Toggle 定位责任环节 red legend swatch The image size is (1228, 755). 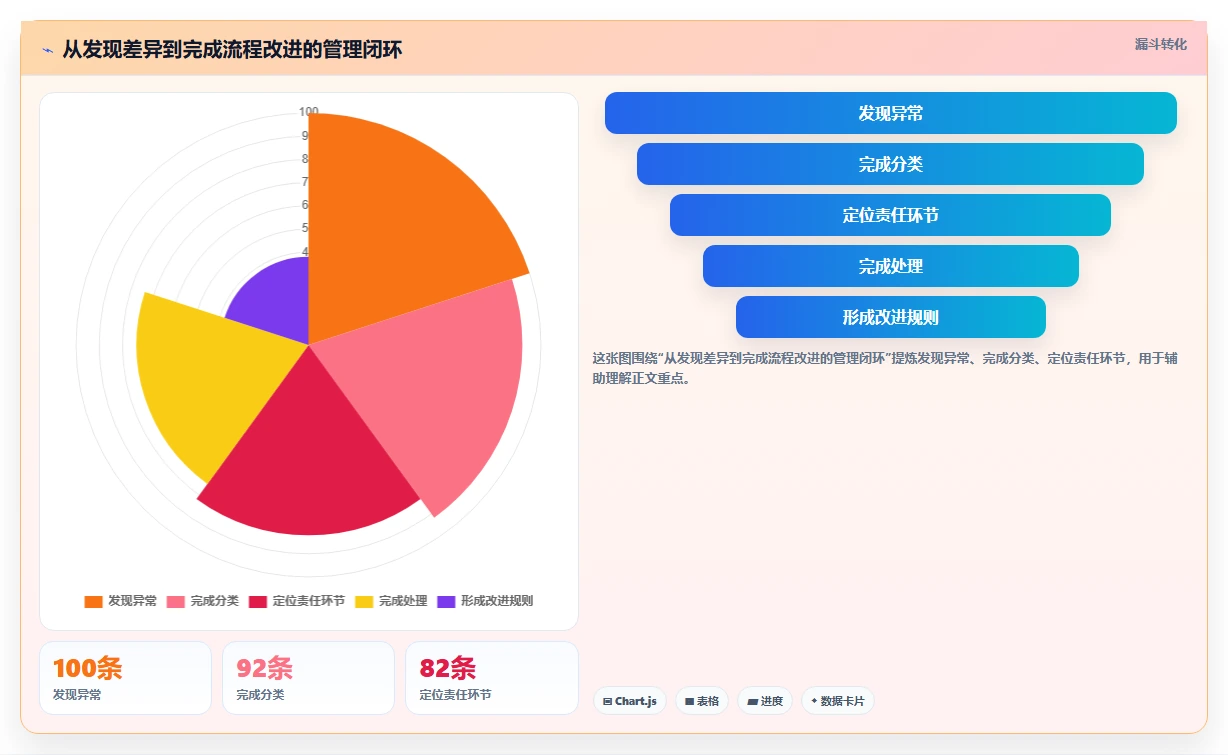(257, 601)
